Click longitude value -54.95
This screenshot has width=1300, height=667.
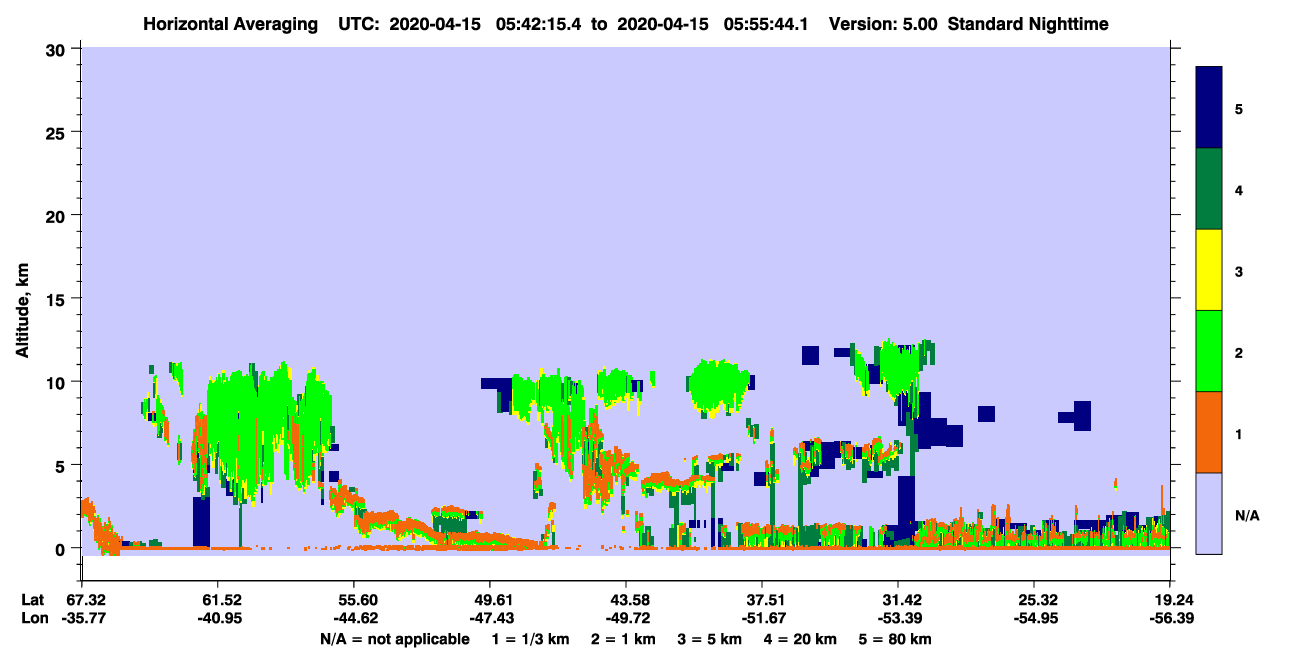coord(1034,619)
